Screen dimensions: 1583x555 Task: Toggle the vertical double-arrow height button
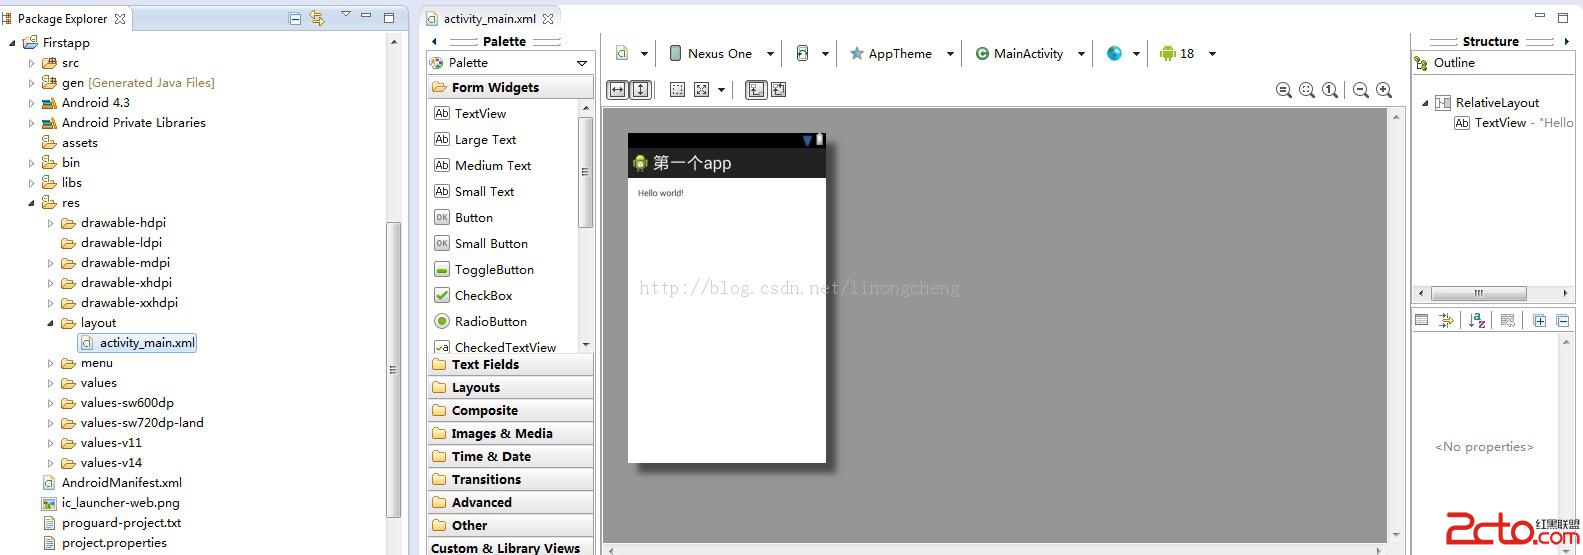point(641,90)
